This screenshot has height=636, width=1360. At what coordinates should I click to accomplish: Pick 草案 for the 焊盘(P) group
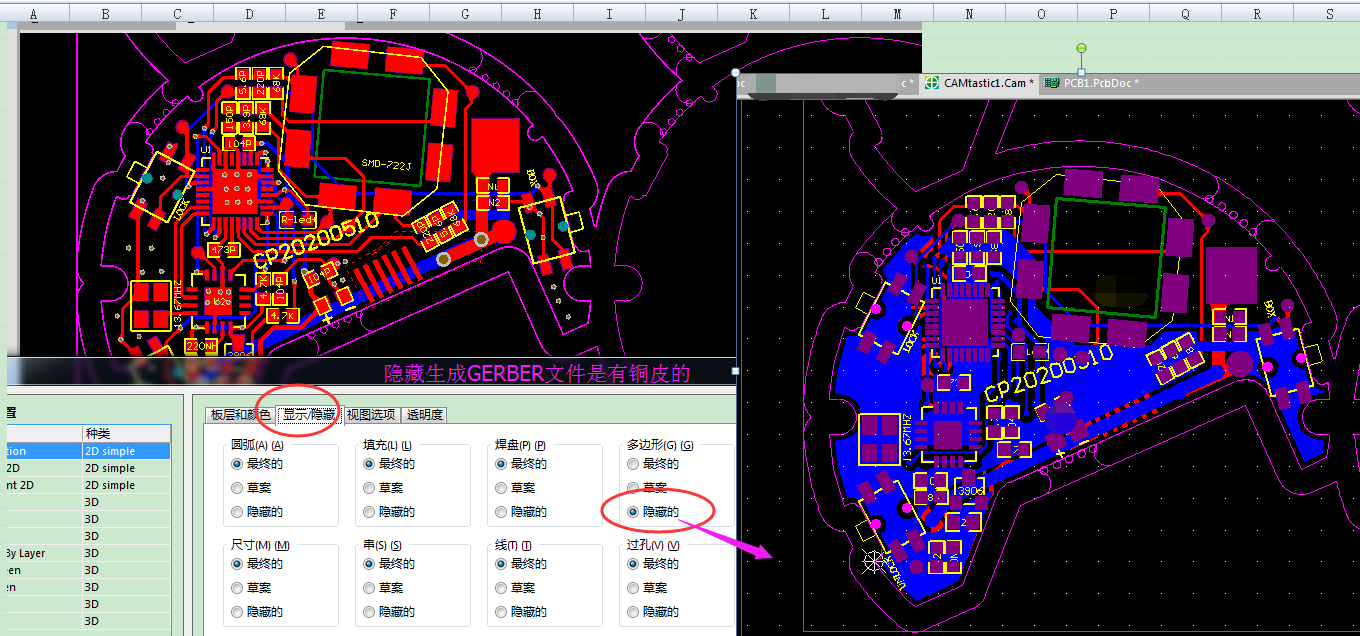501,488
